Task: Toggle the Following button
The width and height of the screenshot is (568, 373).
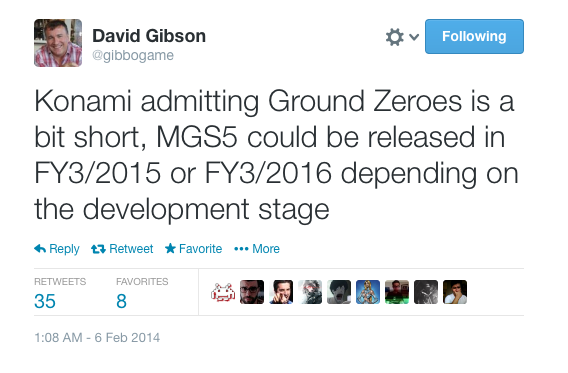Action: pyautogui.click(x=474, y=37)
